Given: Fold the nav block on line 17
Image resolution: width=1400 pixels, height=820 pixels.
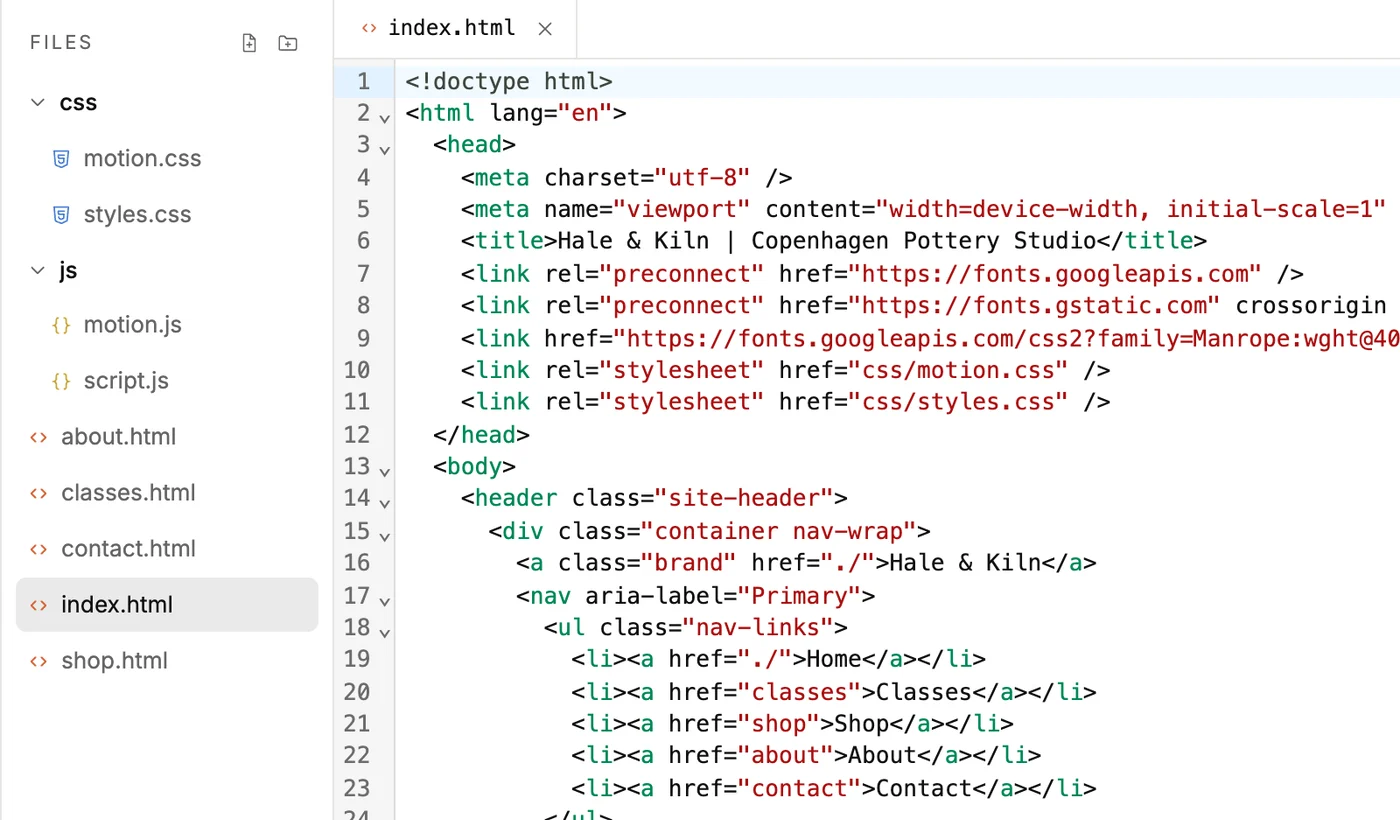Looking at the screenshot, I should coord(384,600).
